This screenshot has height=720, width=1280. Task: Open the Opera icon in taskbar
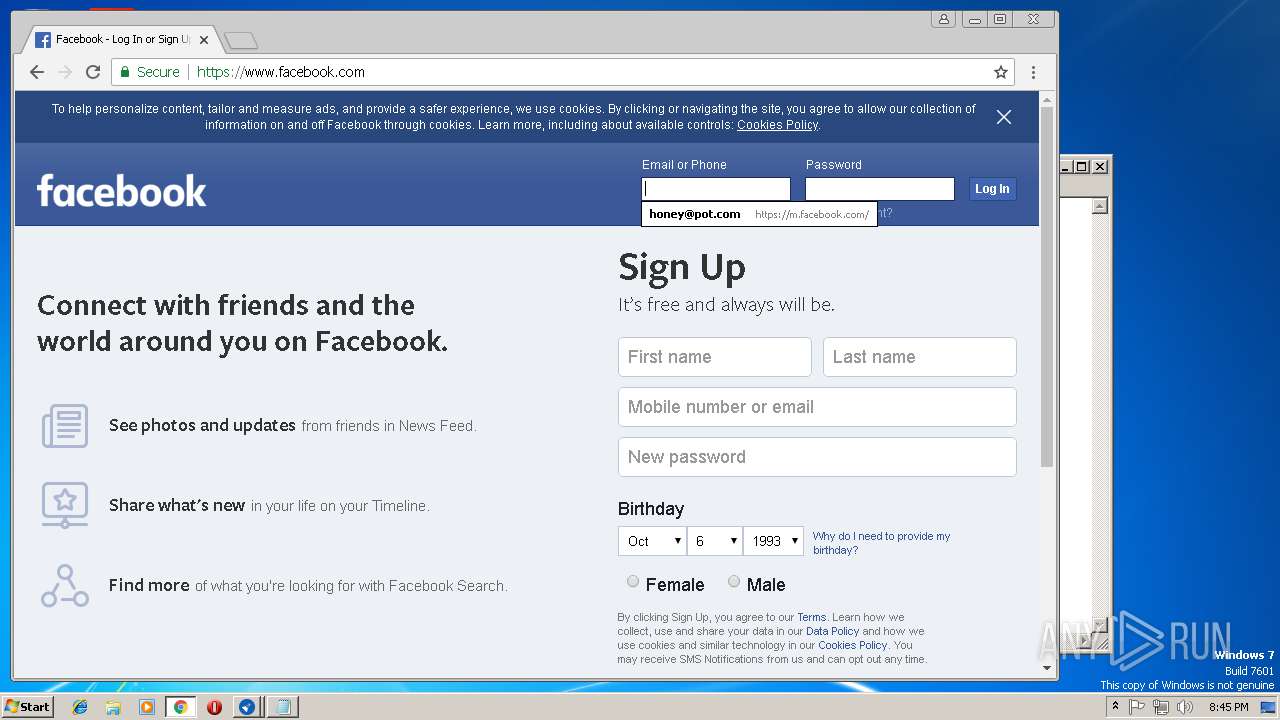point(214,707)
